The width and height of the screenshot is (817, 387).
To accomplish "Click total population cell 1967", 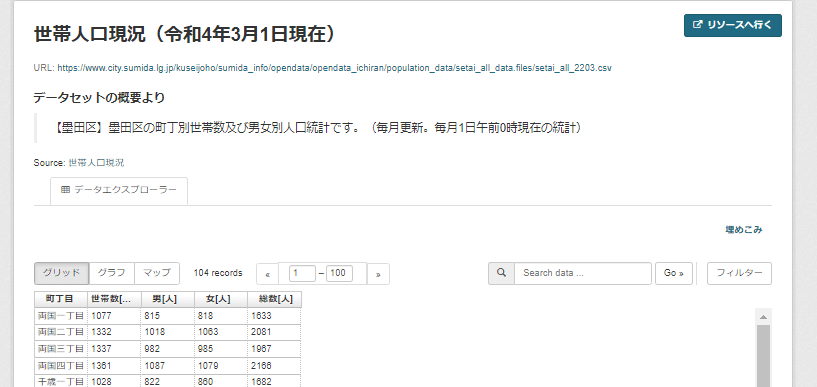I will 275,348.
